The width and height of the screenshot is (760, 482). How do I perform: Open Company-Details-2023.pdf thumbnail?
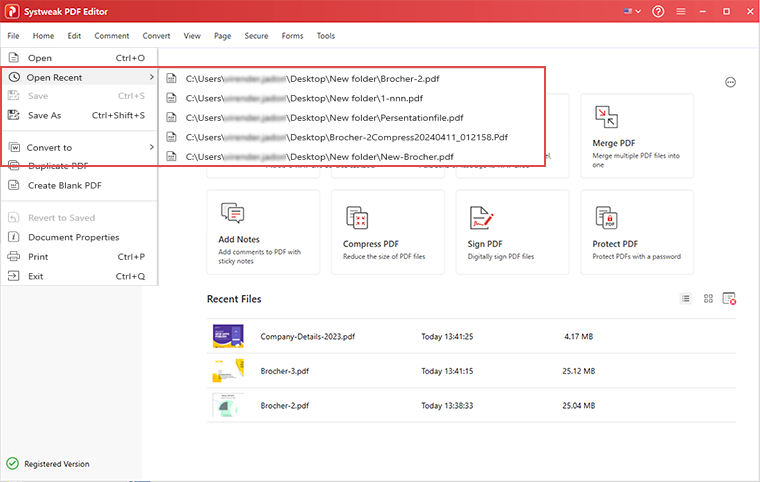[228, 336]
